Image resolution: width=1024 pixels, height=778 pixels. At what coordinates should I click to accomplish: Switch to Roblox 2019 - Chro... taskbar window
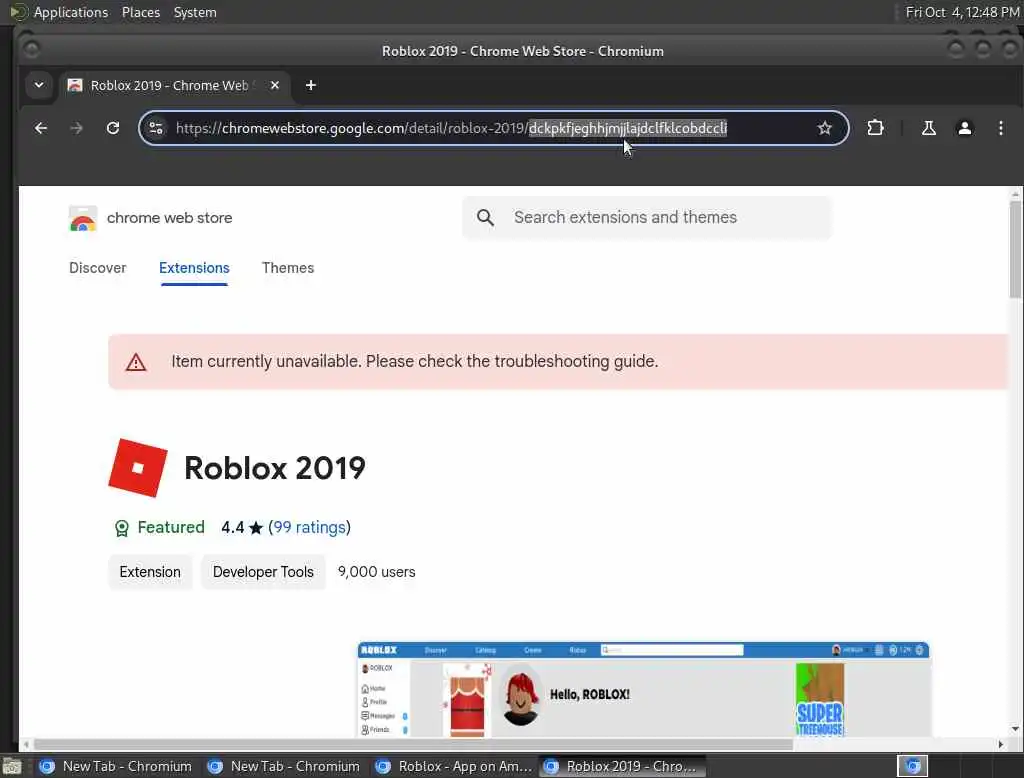click(622, 766)
